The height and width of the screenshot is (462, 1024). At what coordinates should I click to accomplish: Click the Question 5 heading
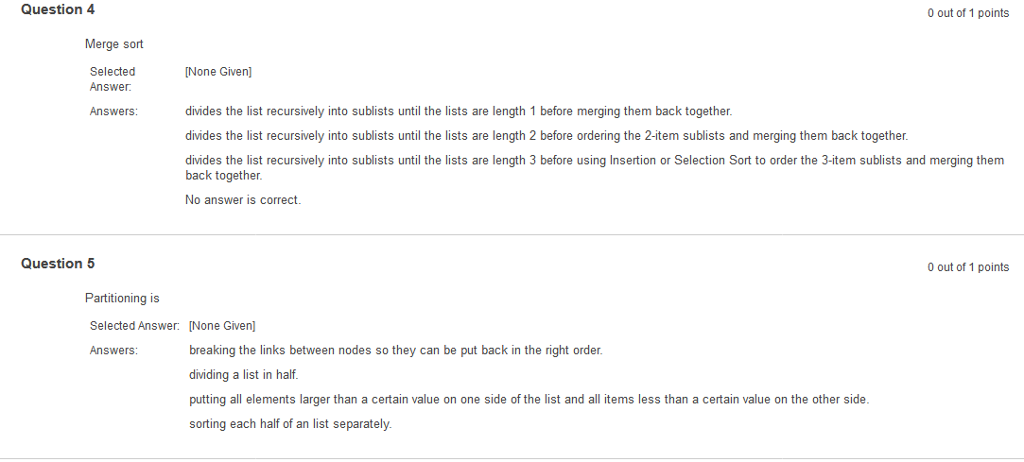click(57, 263)
